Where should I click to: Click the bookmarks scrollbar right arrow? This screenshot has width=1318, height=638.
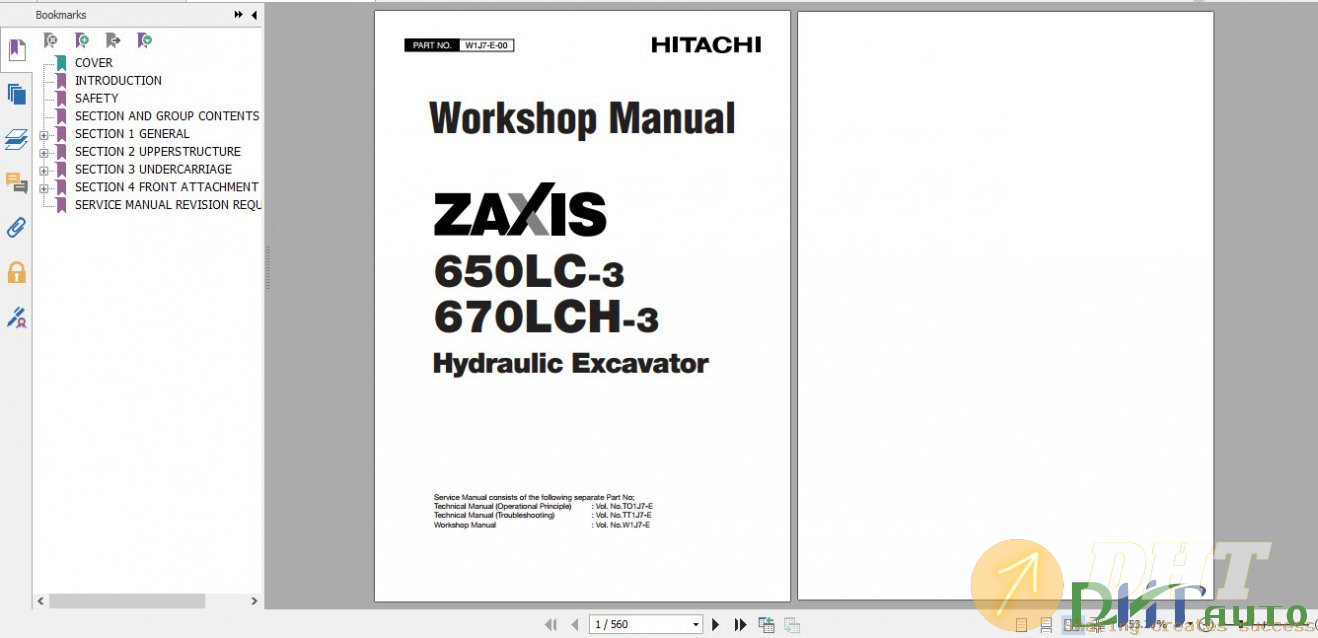click(254, 601)
